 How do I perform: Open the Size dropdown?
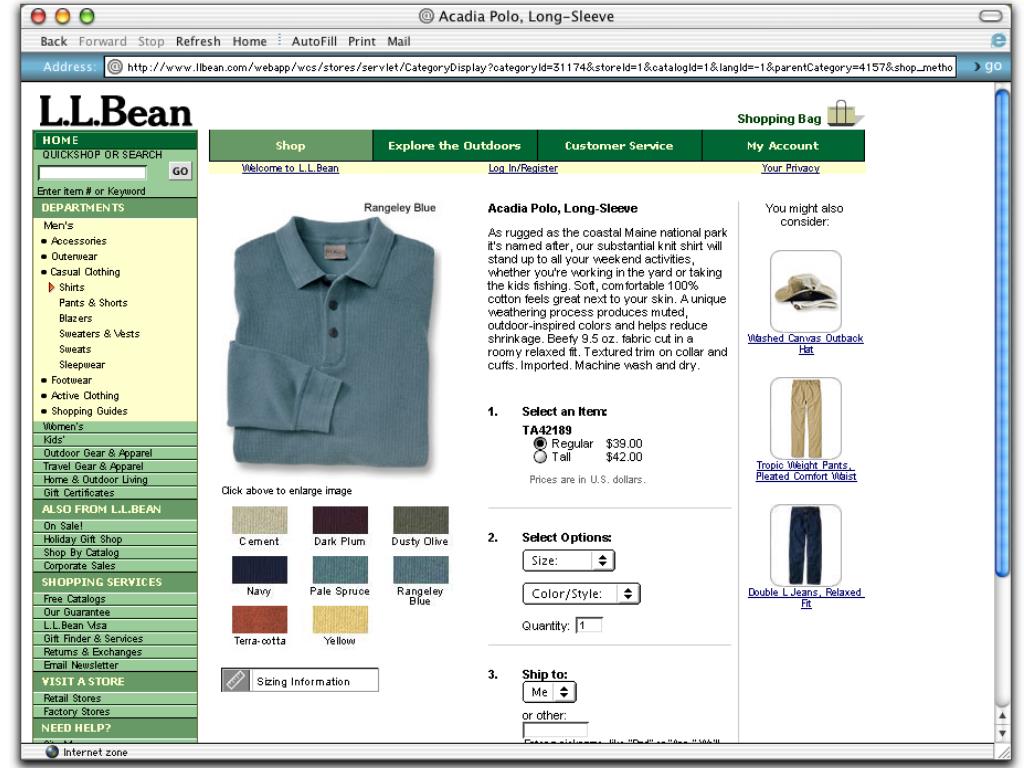(x=568, y=560)
